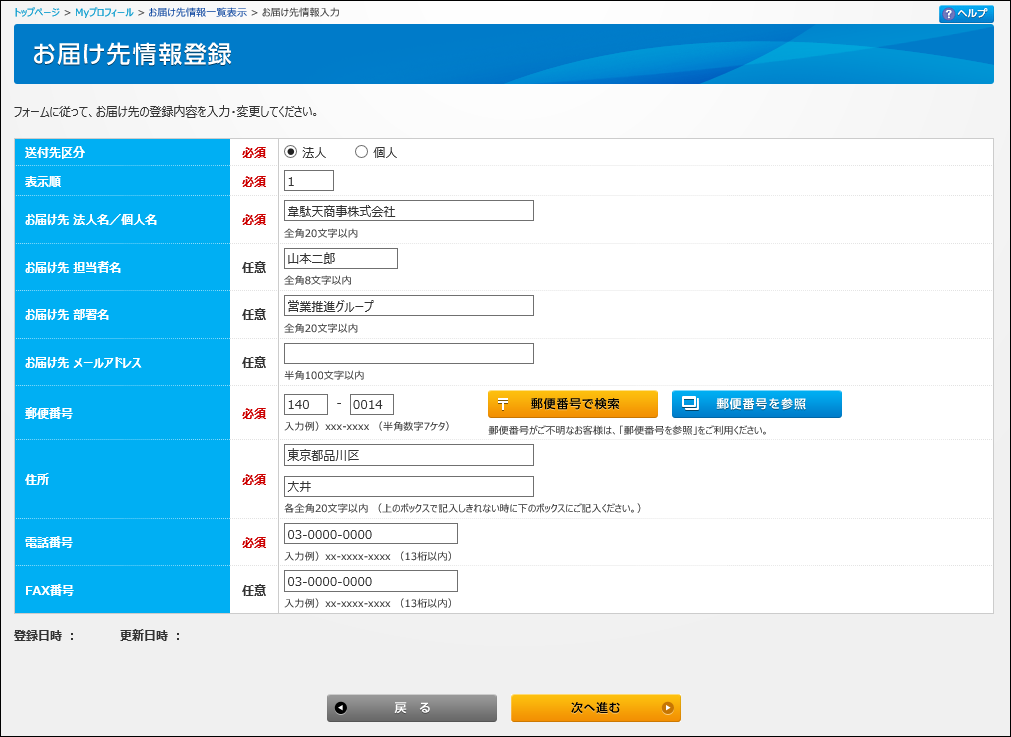Click the left arrow icon on back button
Viewport: 1011px width, 737px height.
tap(342, 708)
